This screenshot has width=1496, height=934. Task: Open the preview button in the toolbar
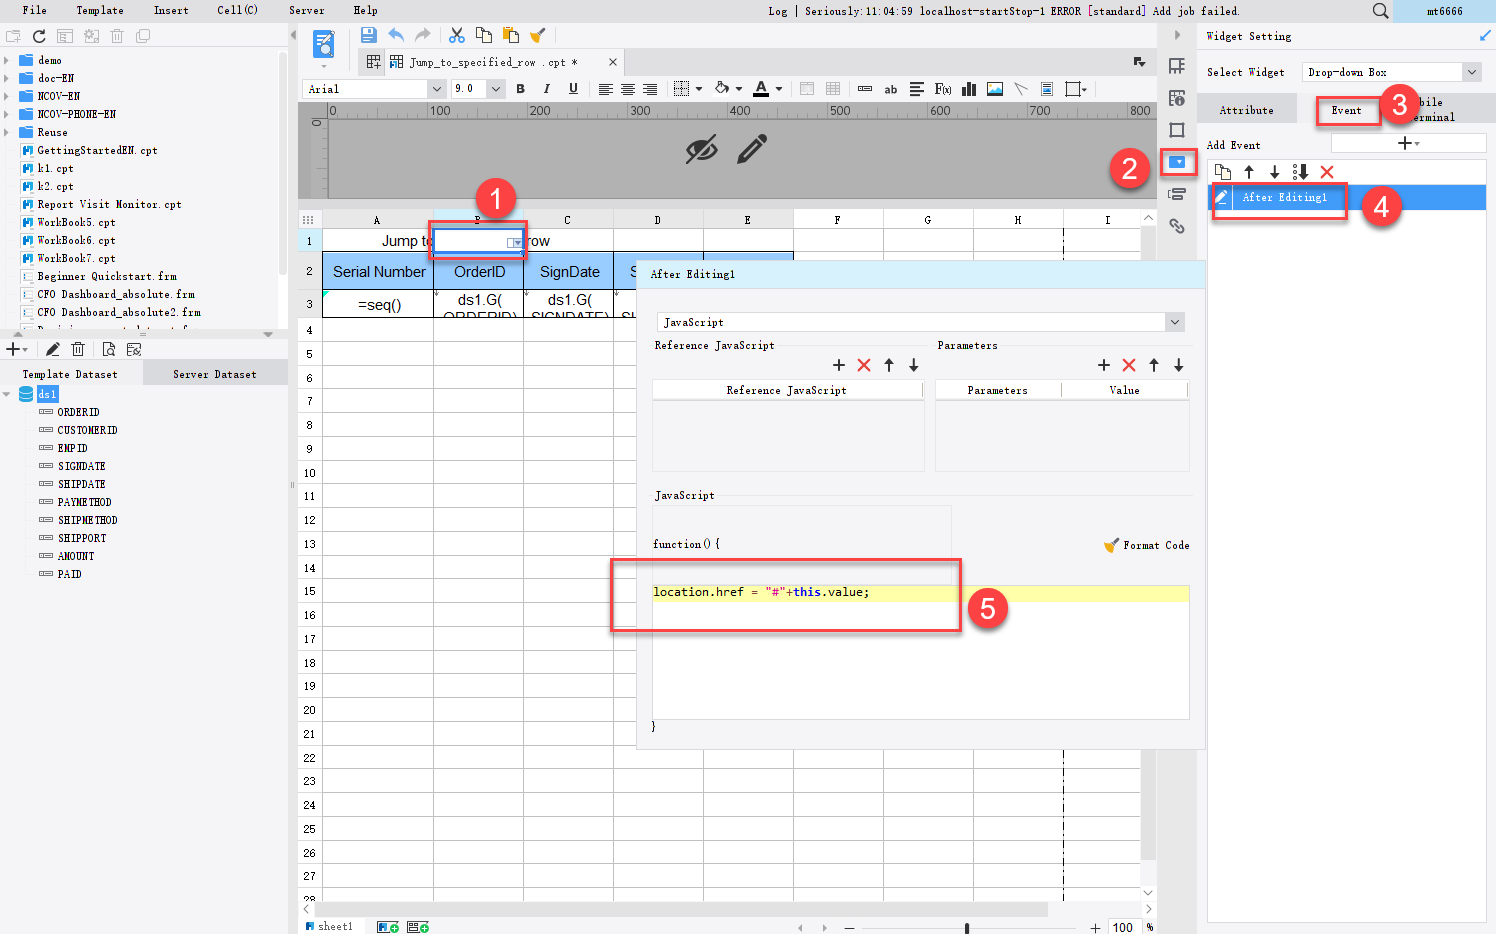[324, 44]
